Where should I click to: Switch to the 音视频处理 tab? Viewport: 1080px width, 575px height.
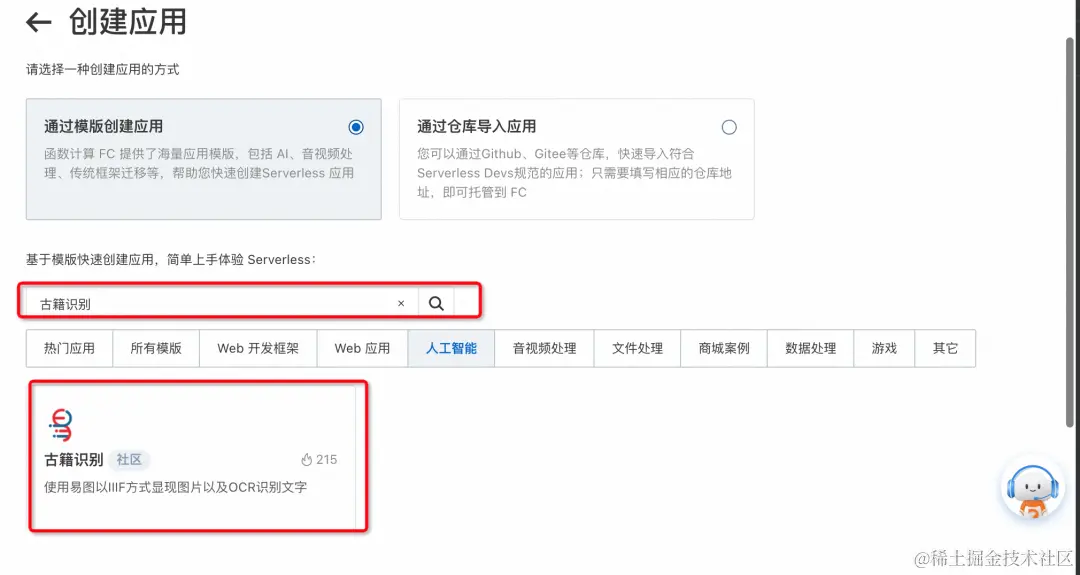click(x=544, y=348)
